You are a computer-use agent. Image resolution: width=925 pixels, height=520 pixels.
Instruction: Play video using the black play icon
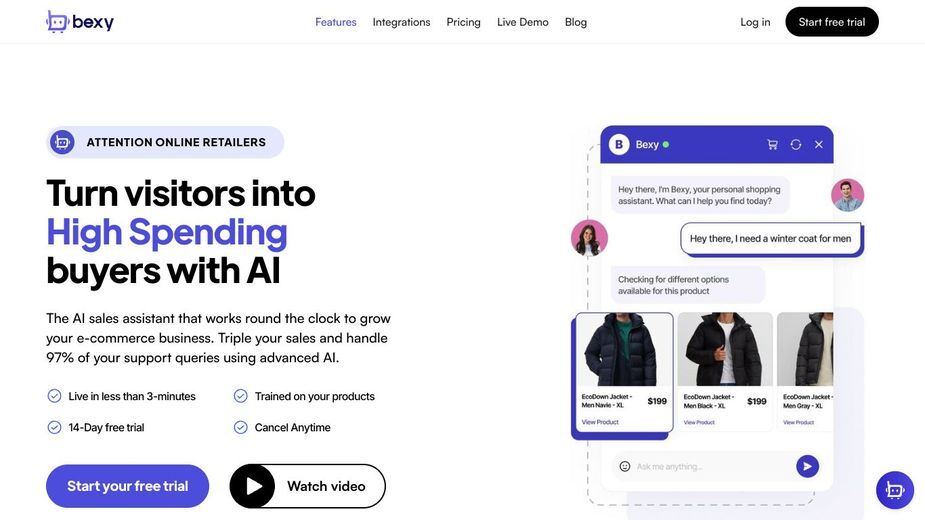pos(252,486)
